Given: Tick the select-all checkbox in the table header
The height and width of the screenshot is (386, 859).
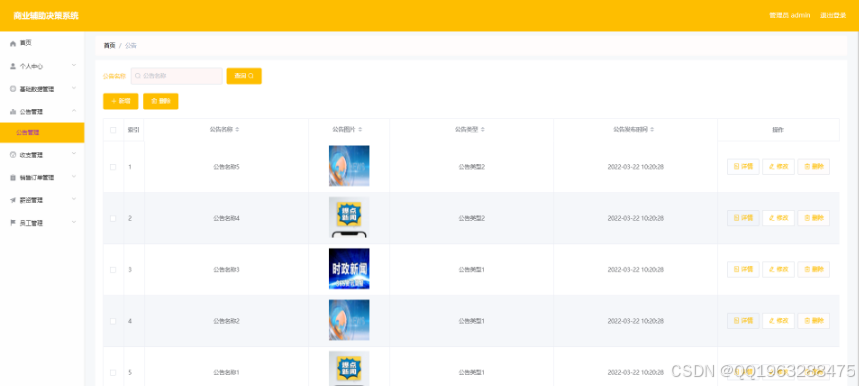Looking at the screenshot, I should pos(113,130).
